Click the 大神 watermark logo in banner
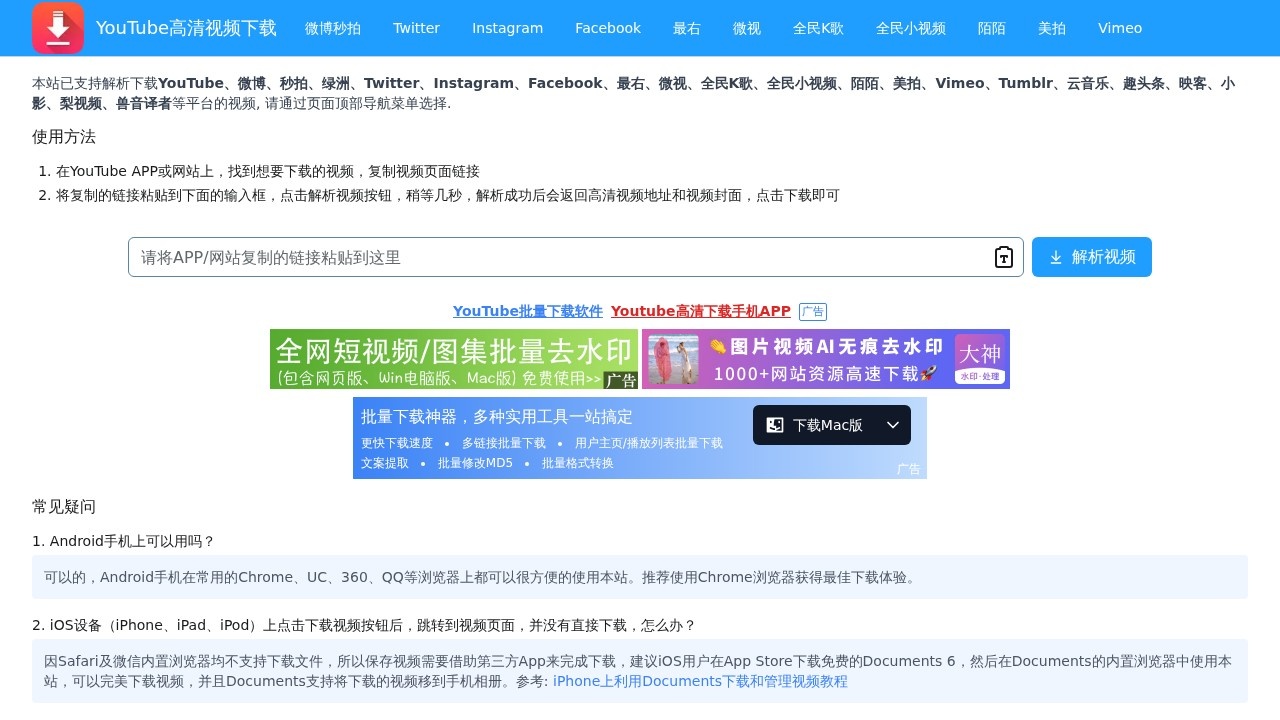The width and height of the screenshot is (1280, 720). [x=979, y=359]
